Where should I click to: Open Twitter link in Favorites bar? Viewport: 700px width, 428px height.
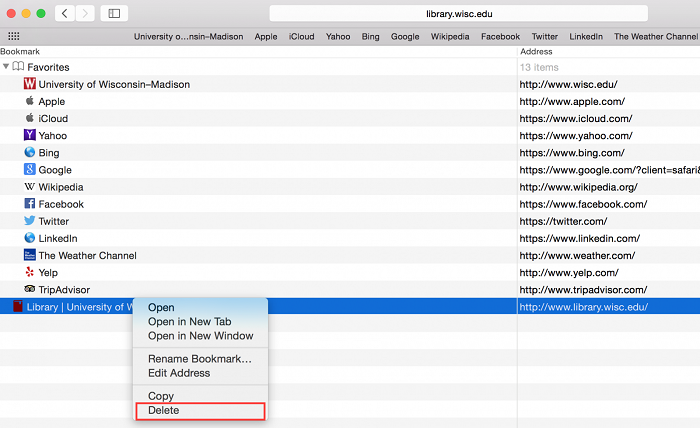[x=545, y=37]
